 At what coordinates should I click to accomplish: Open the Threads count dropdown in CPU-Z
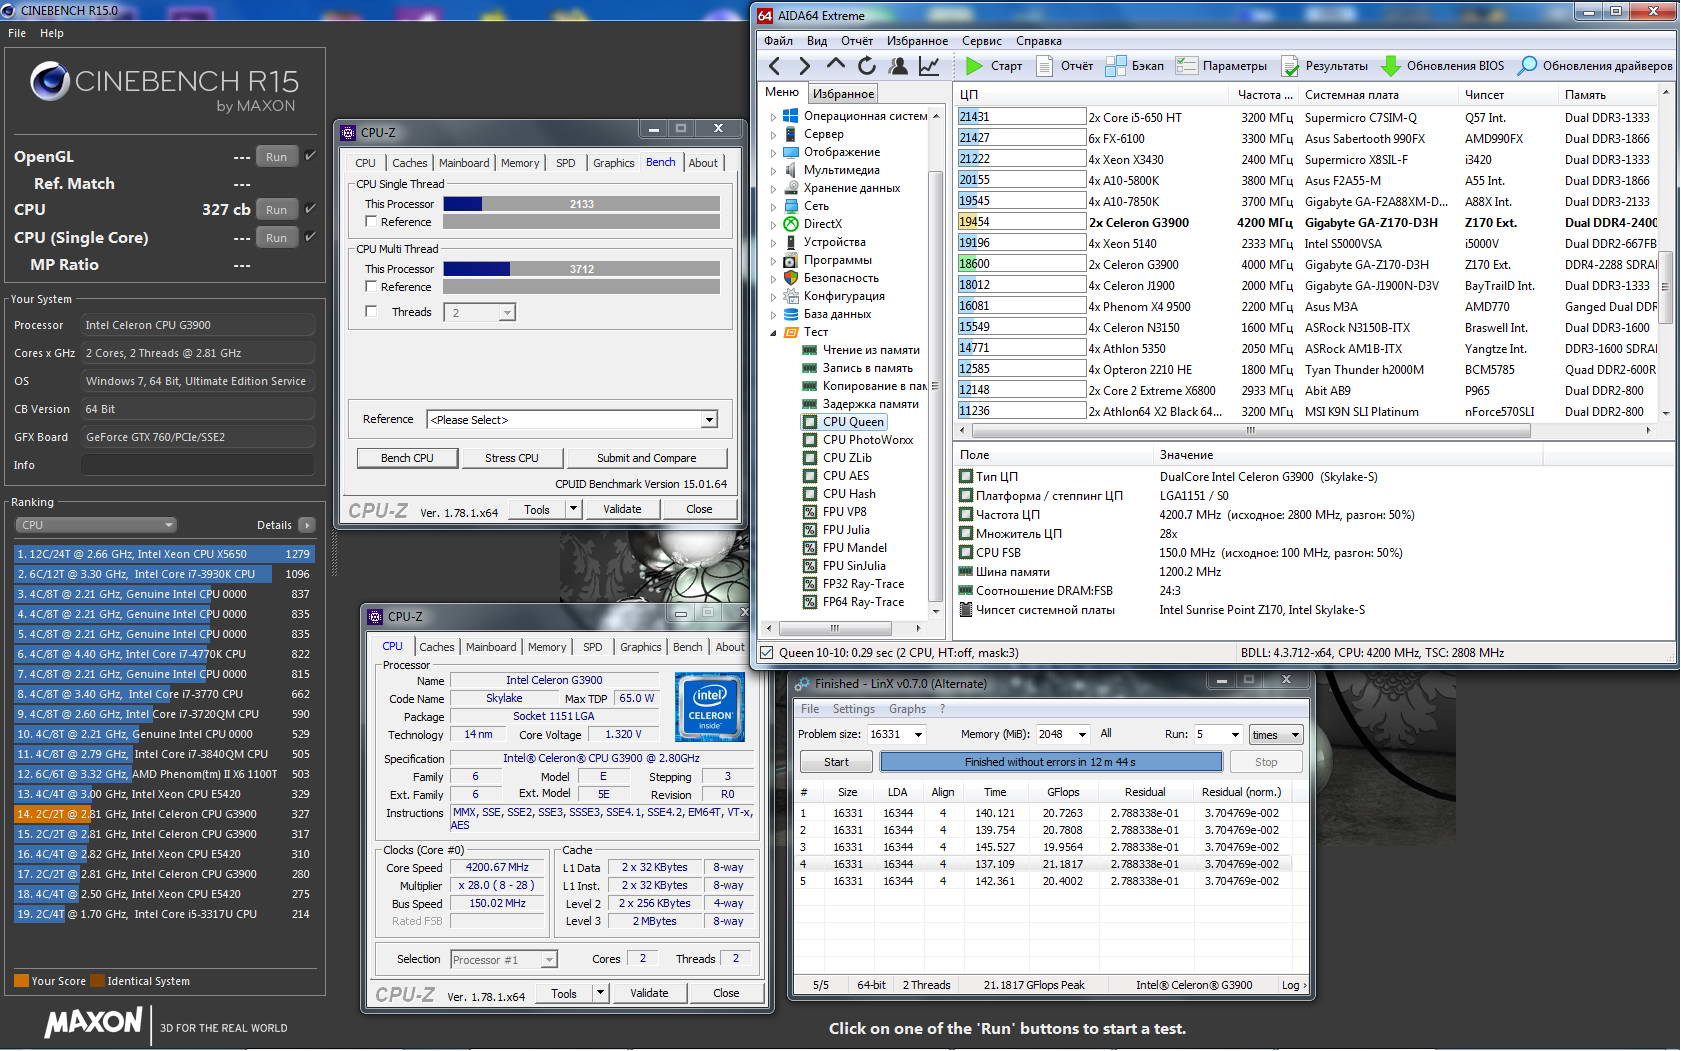coord(507,313)
